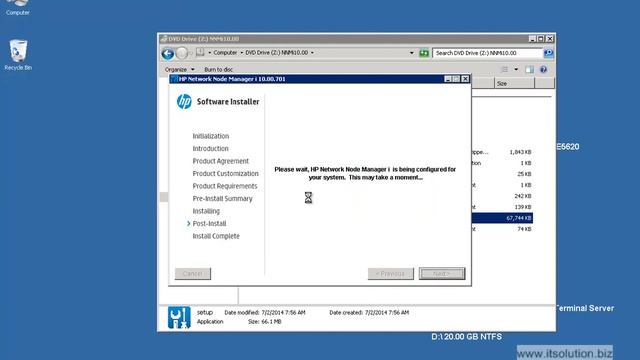Viewport: 640px width, 360px height.
Task: Open the Recycle Bin desktop icon
Action: 18,55
